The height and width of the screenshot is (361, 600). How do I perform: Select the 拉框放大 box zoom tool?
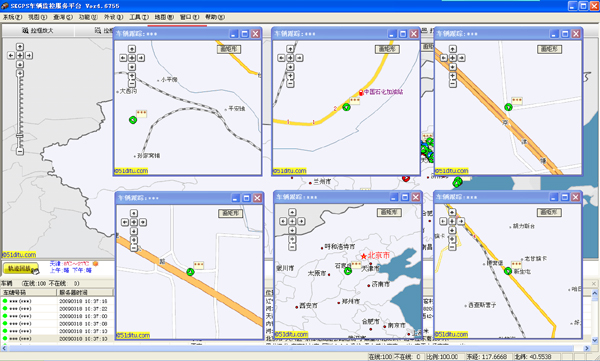(x=38, y=30)
